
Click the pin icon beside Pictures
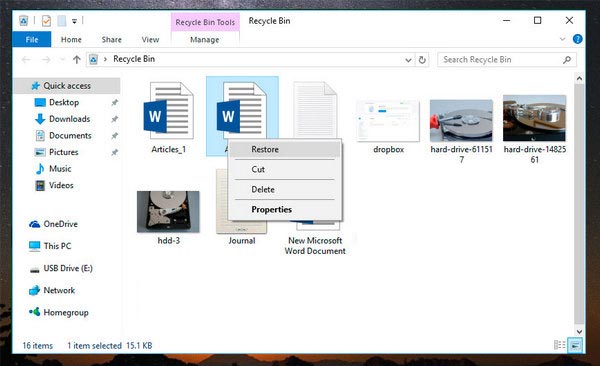pos(114,152)
